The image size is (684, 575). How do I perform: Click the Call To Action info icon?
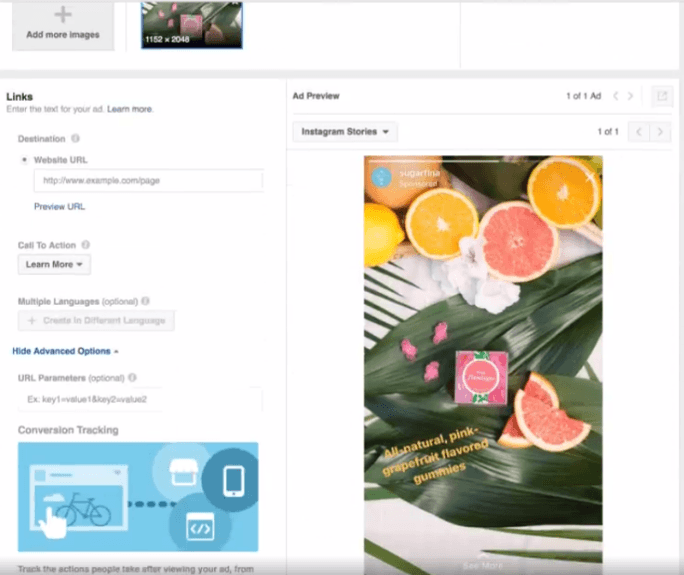pyautogui.click(x=86, y=245)
